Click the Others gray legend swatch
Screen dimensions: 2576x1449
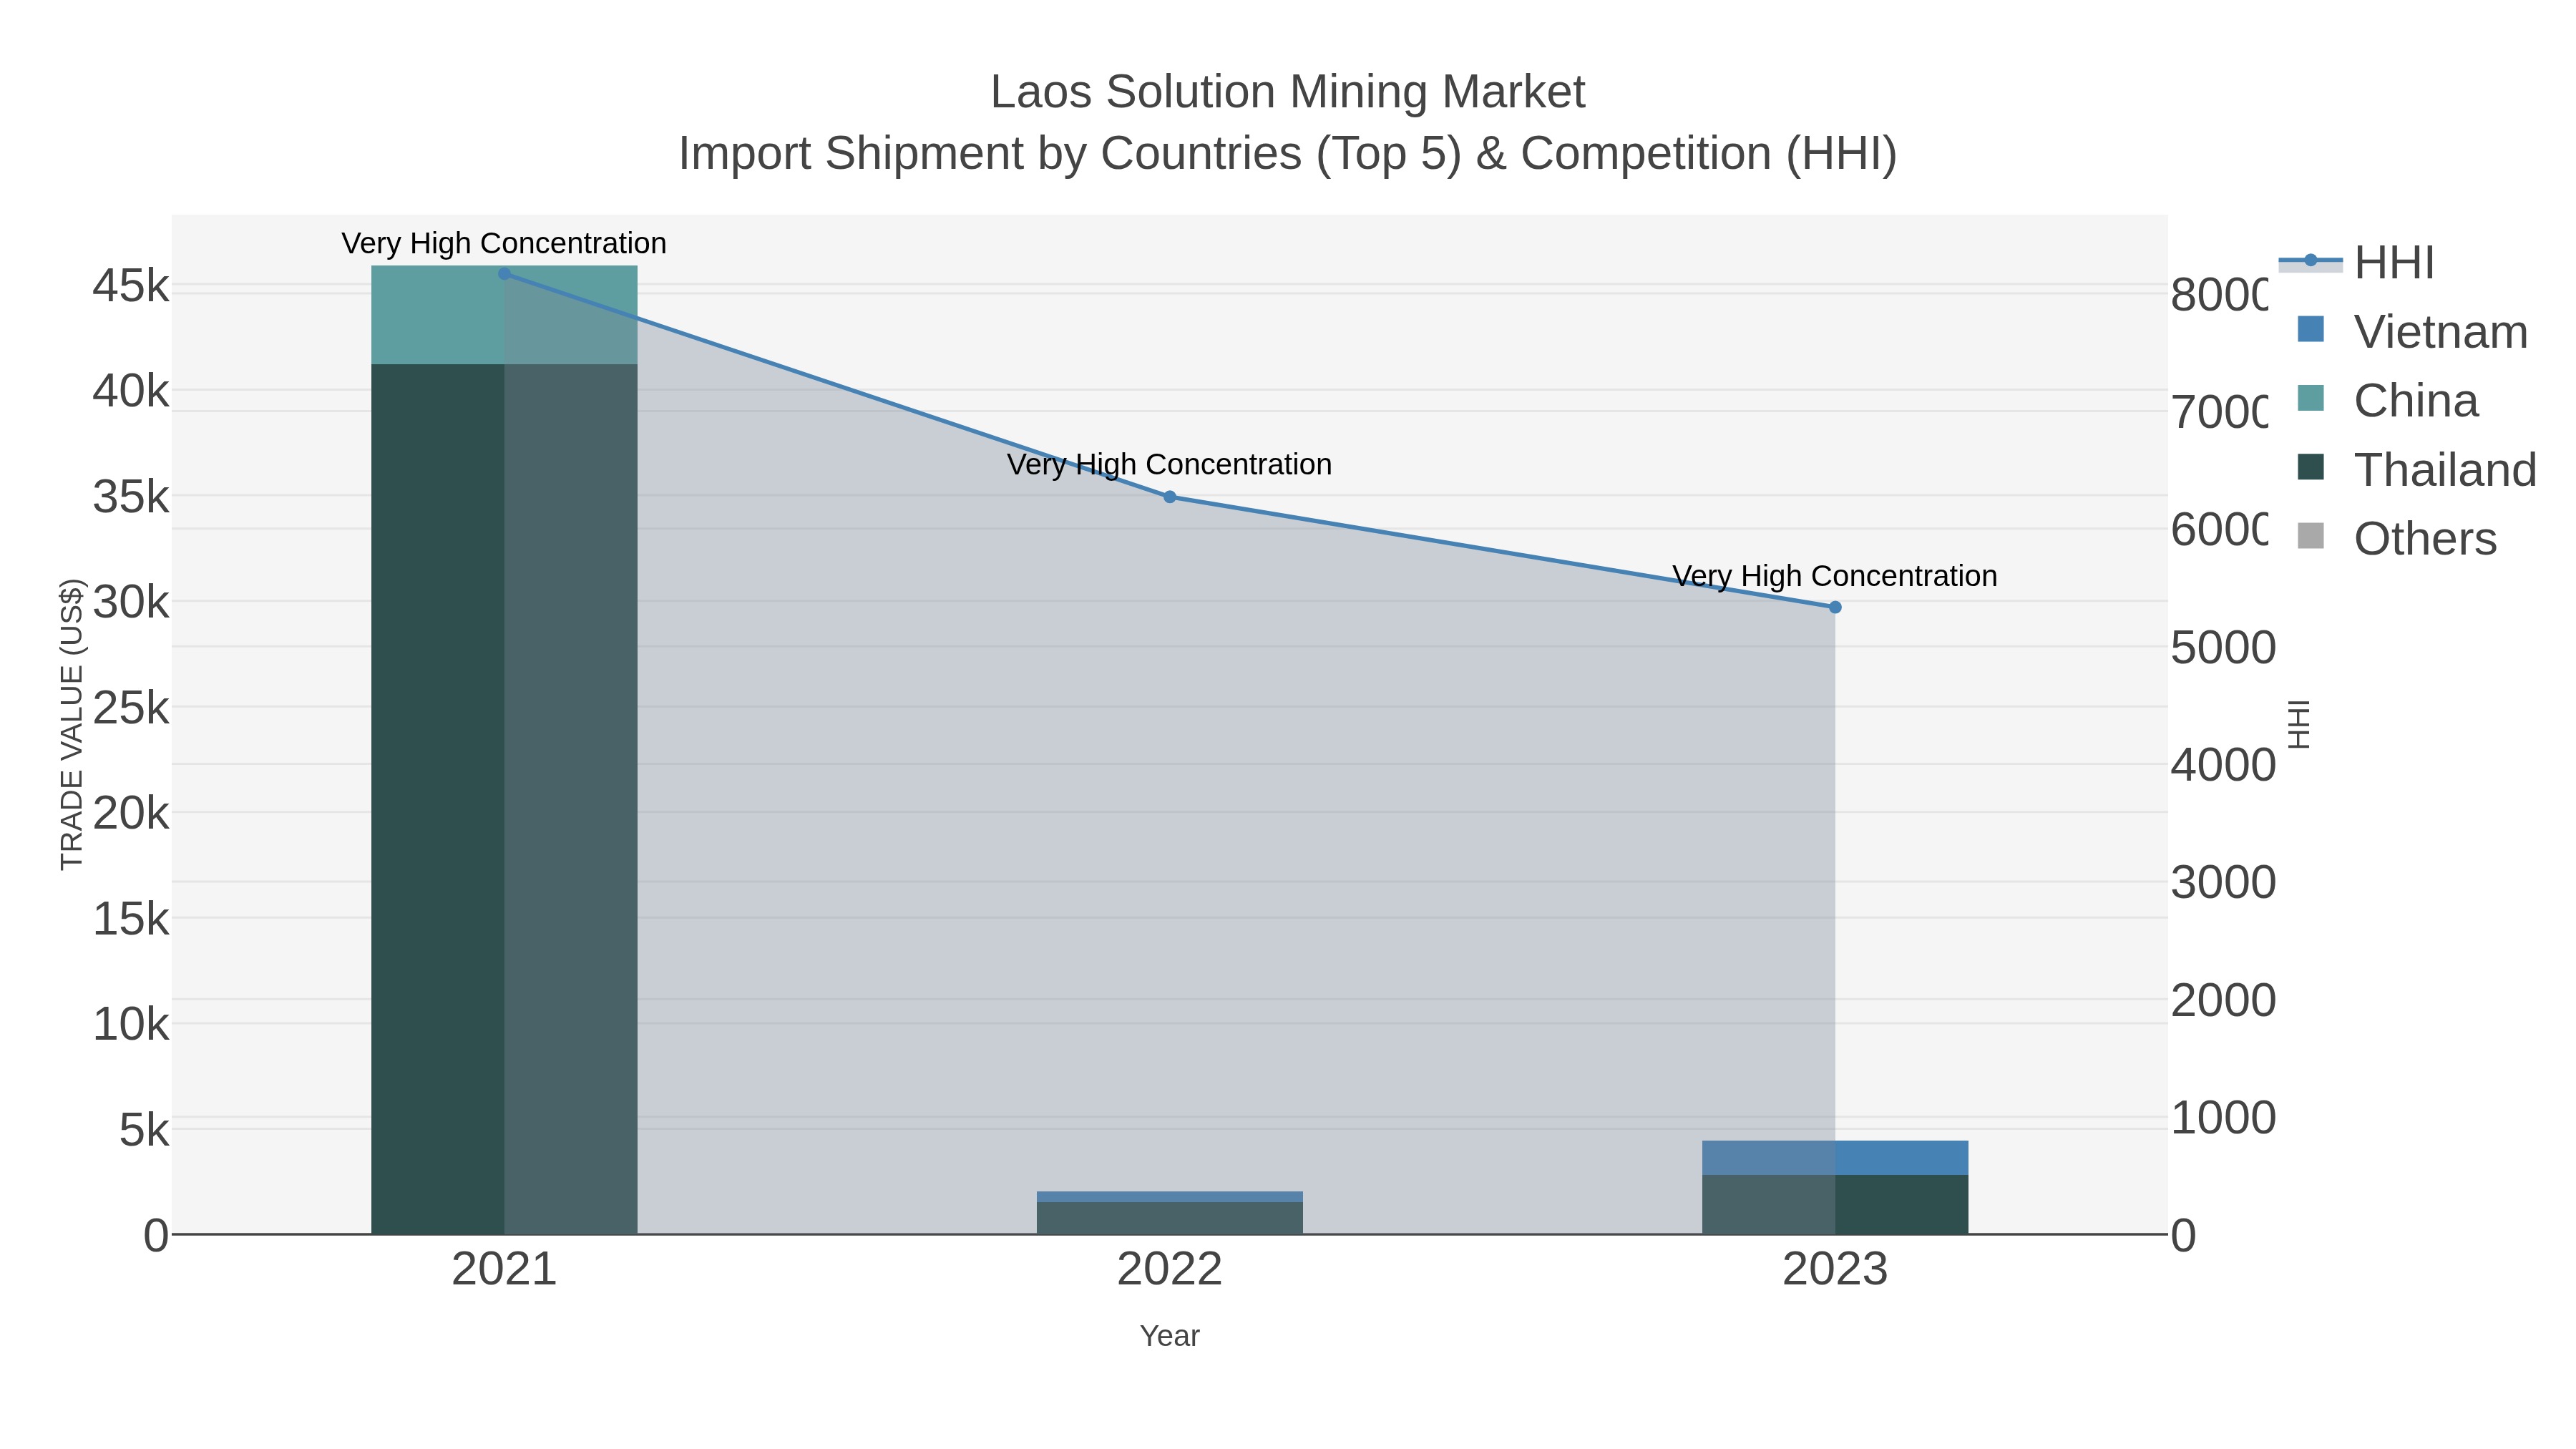click(x=2311, y=536)
